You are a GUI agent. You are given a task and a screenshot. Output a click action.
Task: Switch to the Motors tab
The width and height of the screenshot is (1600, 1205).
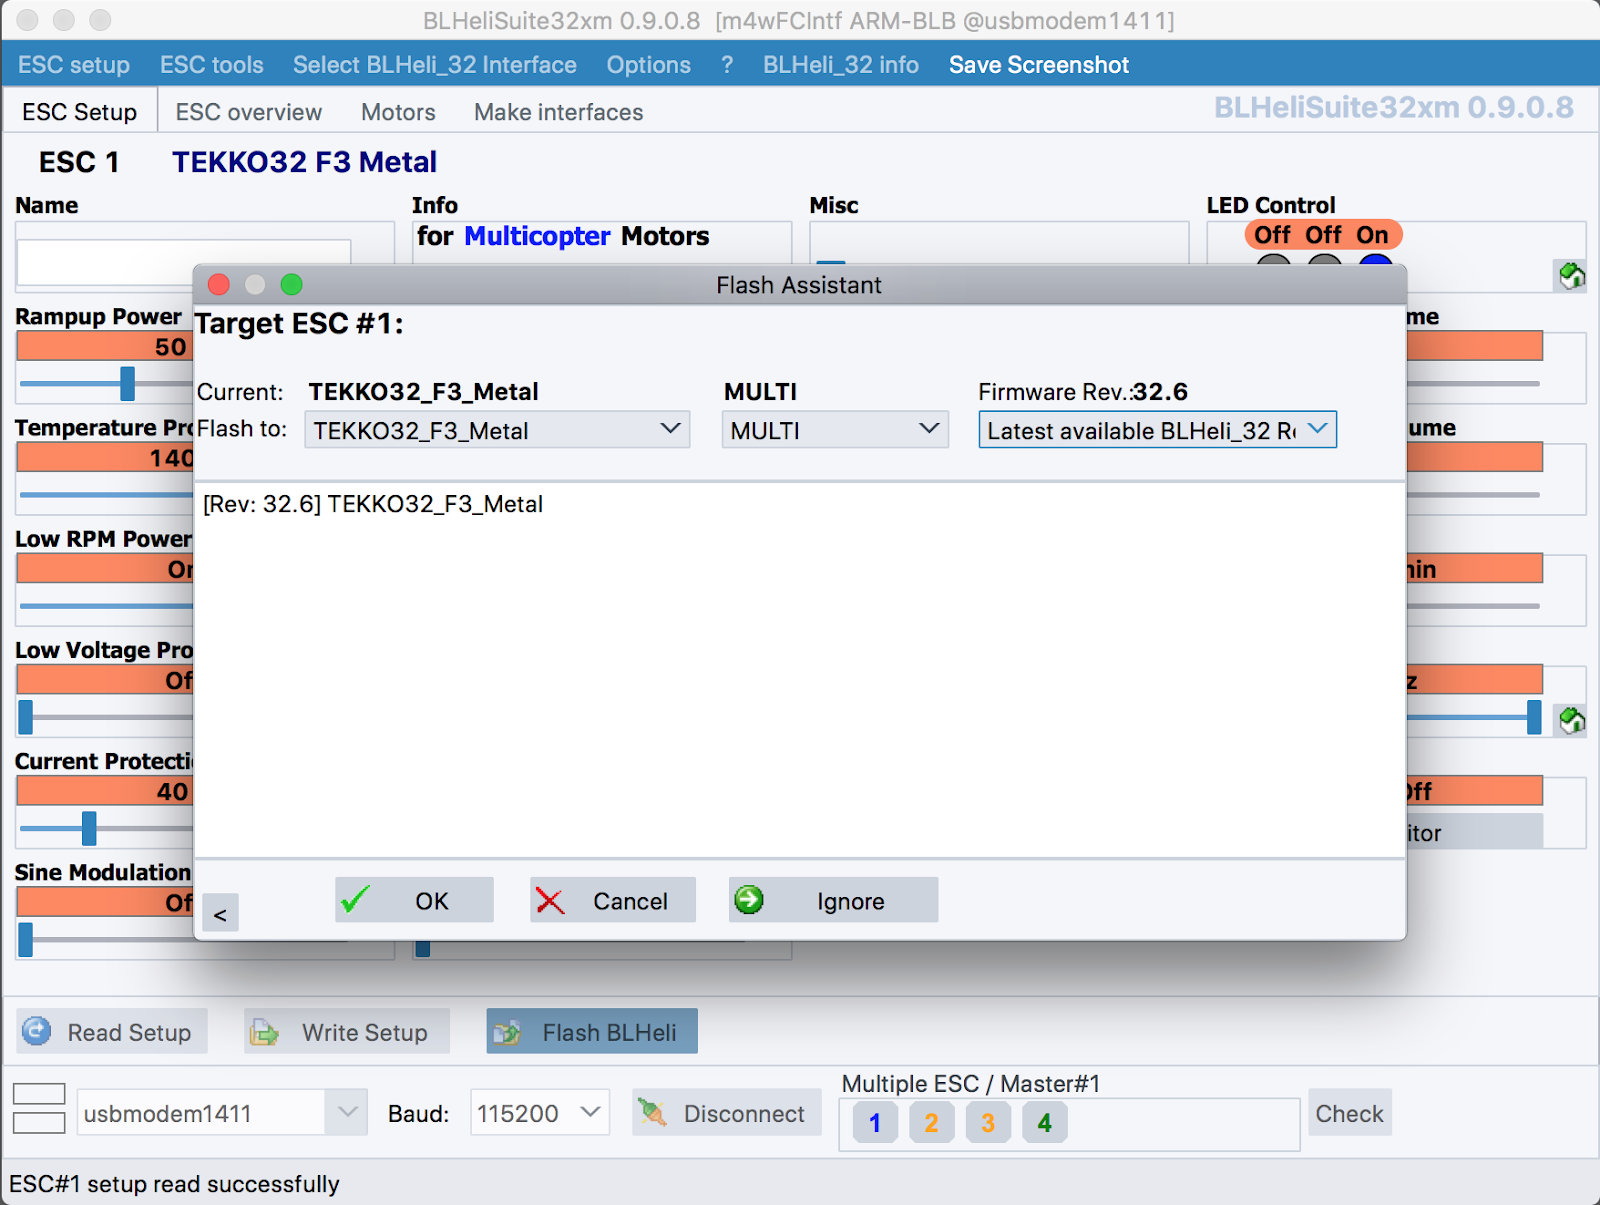pos(398,112)
